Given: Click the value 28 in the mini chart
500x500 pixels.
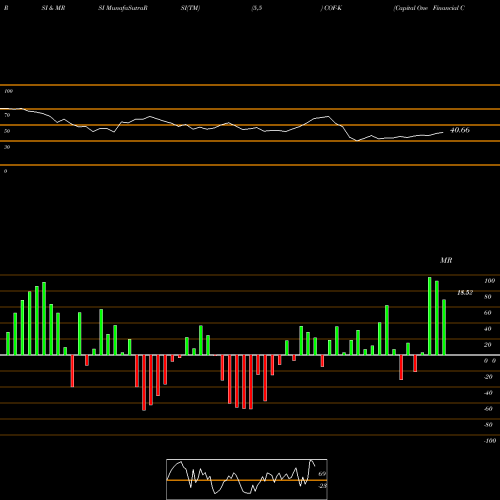Looking at the screenshot, I should point(322,486).
